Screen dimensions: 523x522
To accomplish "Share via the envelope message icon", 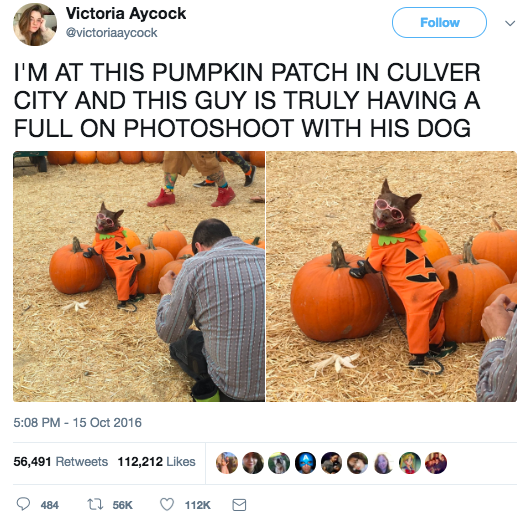I will pyautogui.click(x=239, y=505).
